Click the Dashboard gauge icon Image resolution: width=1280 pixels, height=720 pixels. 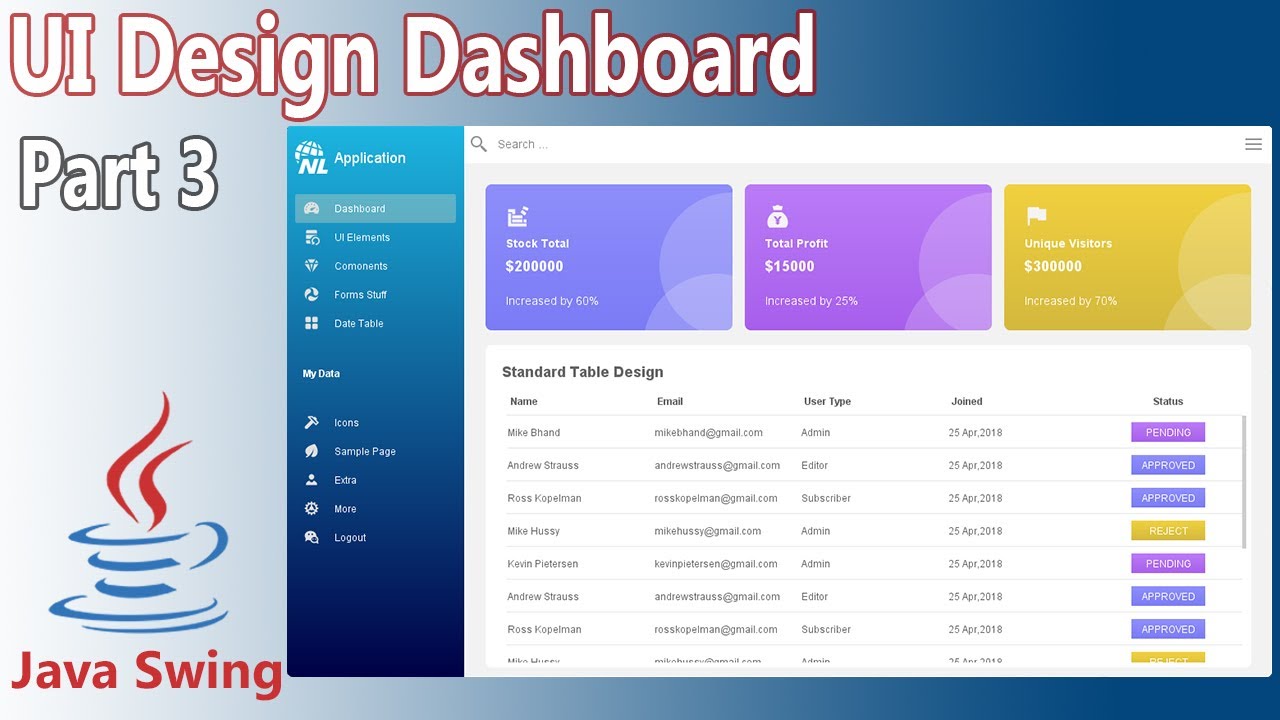[x=311, y=208]
